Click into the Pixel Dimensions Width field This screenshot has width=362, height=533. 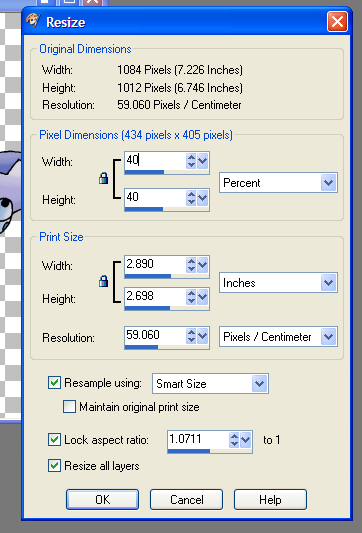(155, 160)
